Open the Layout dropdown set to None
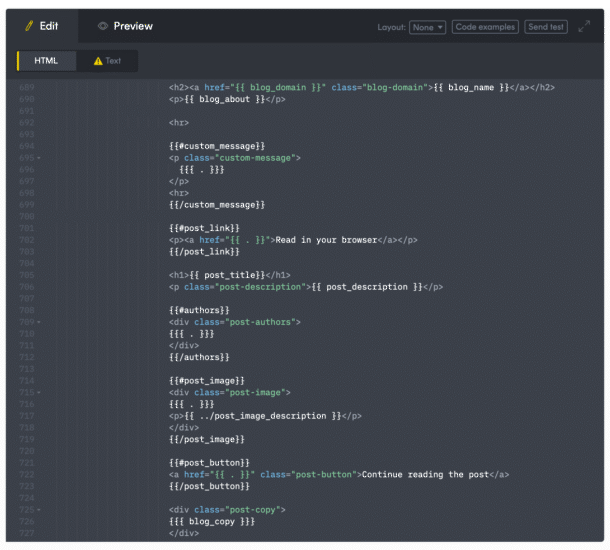The image size is (610, 550). pyautogui.click(x=427, y=27)
